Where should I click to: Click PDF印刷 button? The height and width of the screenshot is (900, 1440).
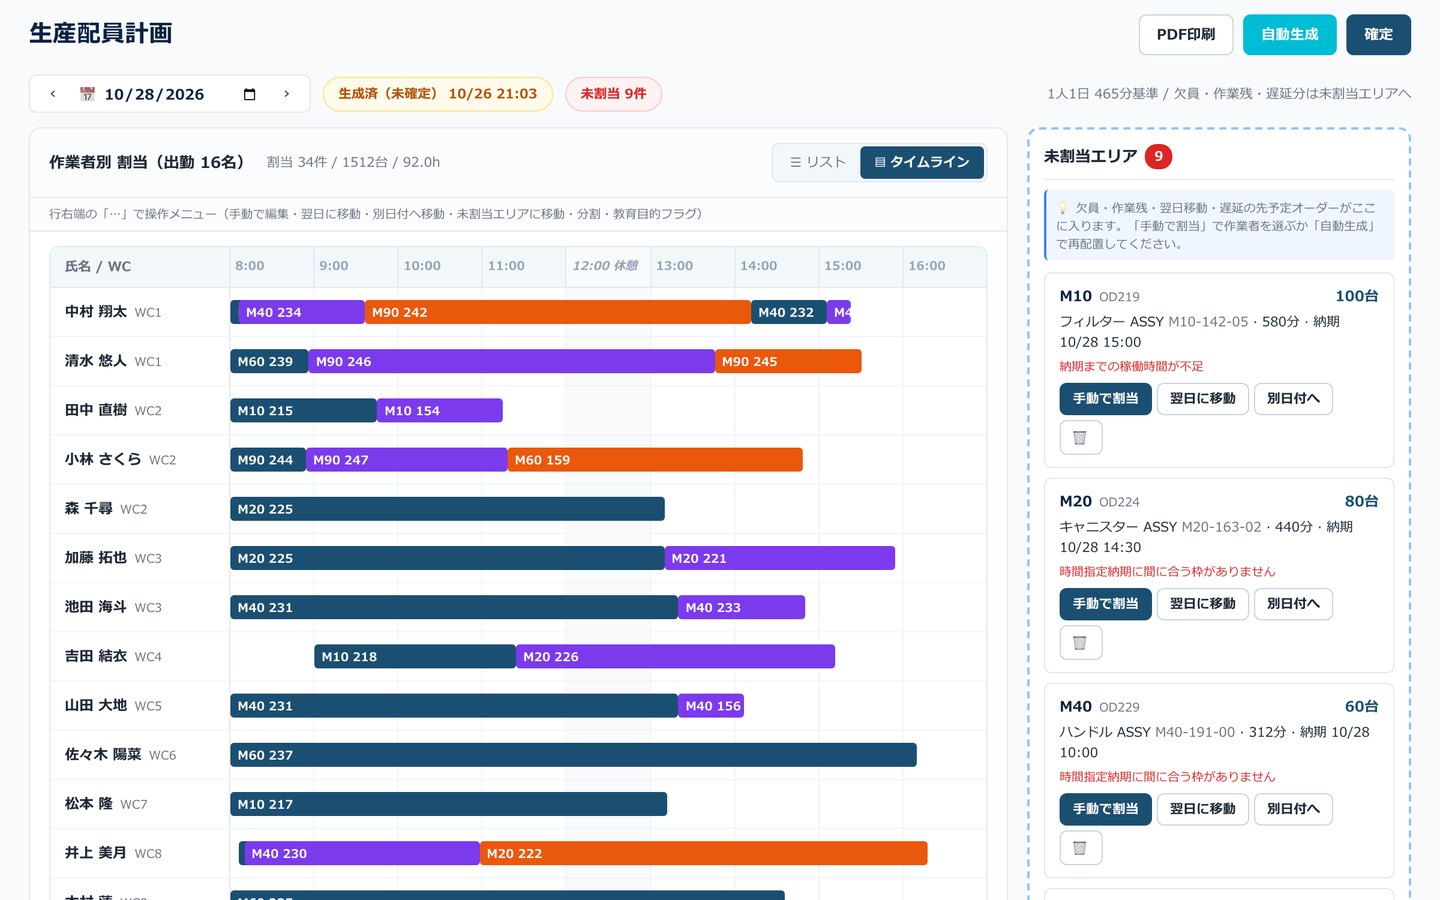(x=1186, y=34)
